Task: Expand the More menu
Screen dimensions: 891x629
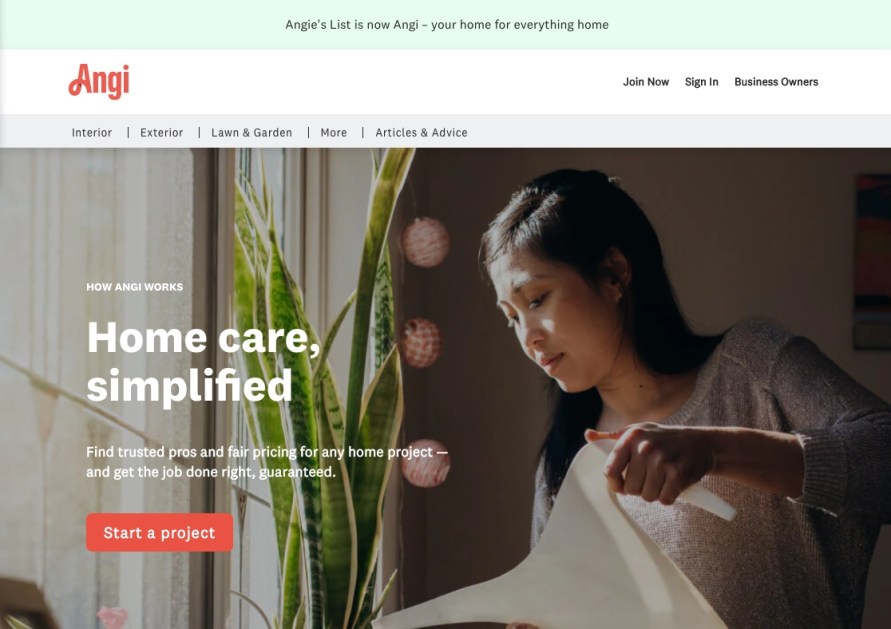Action: point(334,132)
